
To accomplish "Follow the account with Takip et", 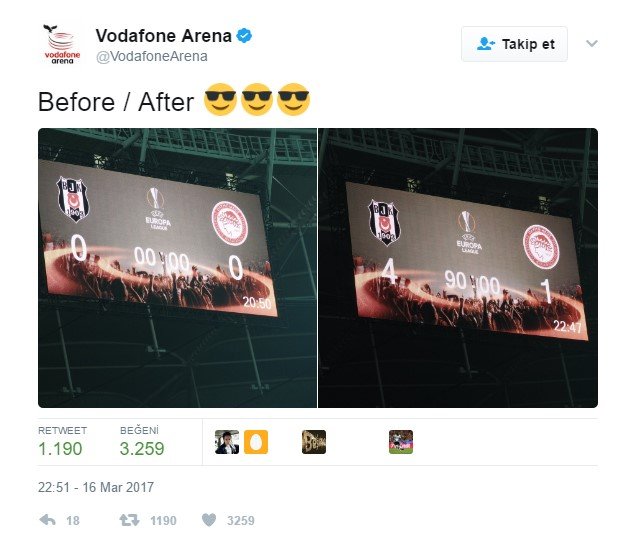I will (514, 44).
